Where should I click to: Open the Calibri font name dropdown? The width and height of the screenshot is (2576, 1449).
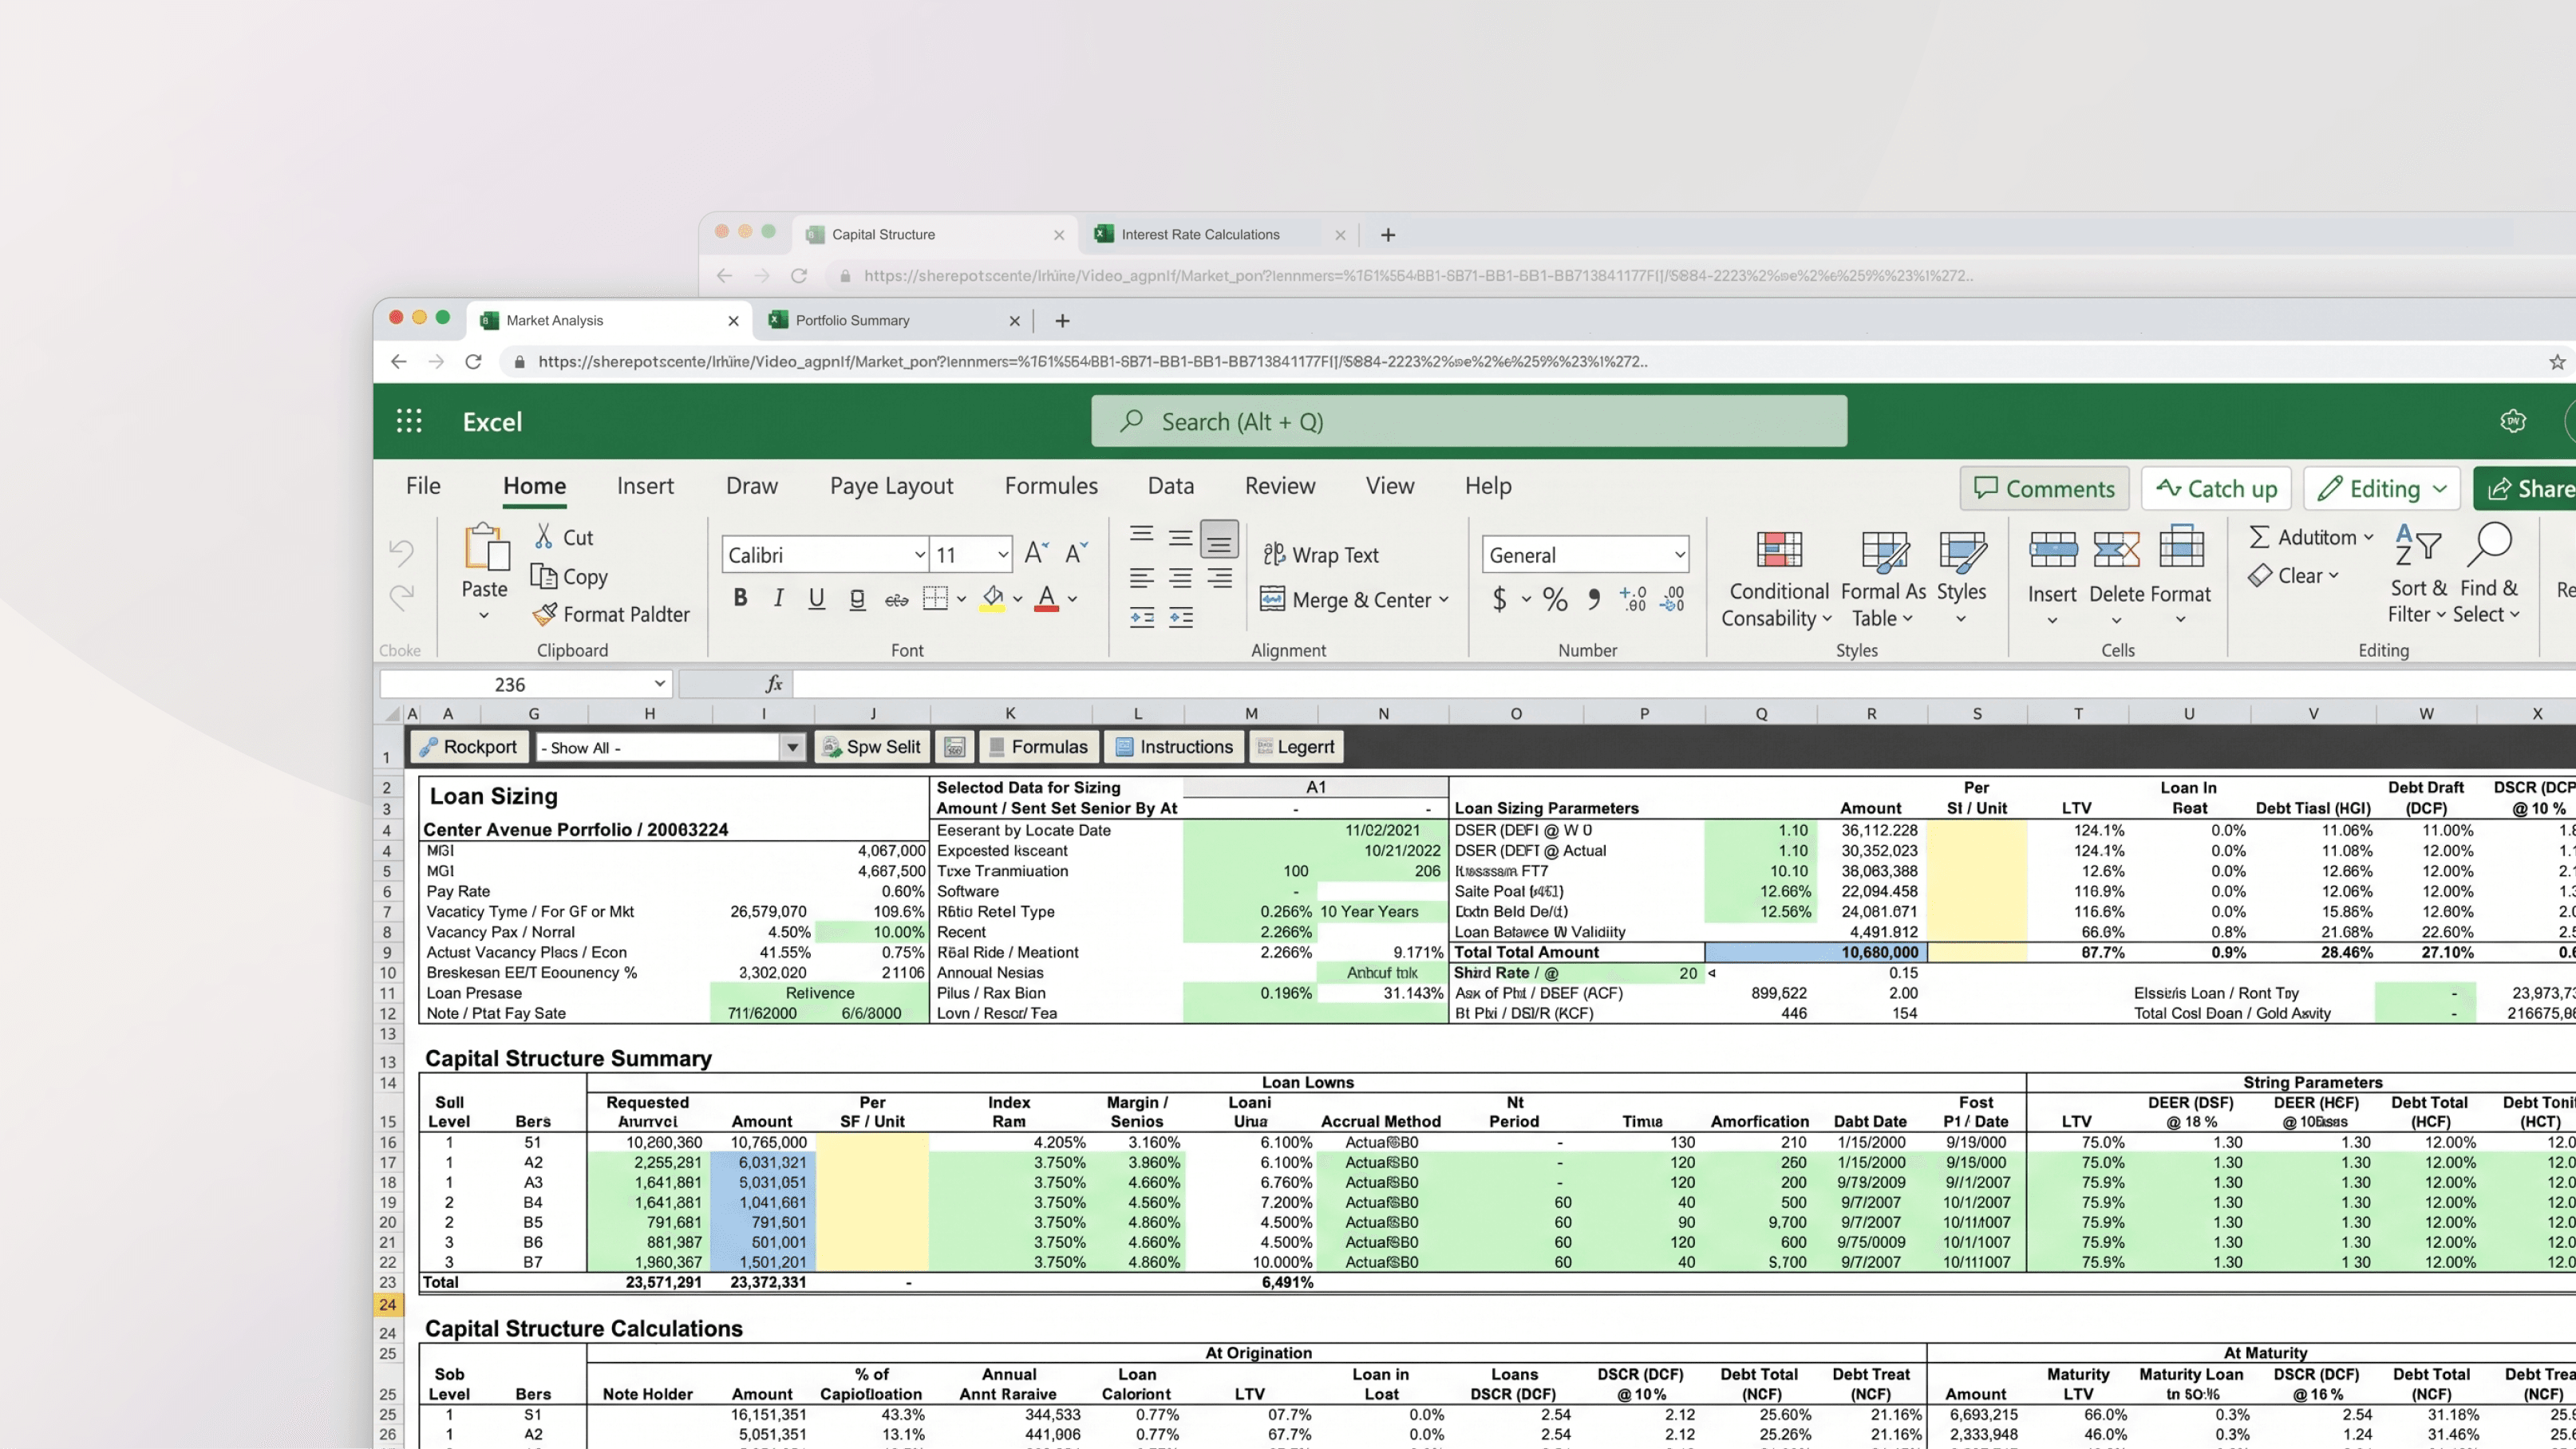tap(919, 554)
